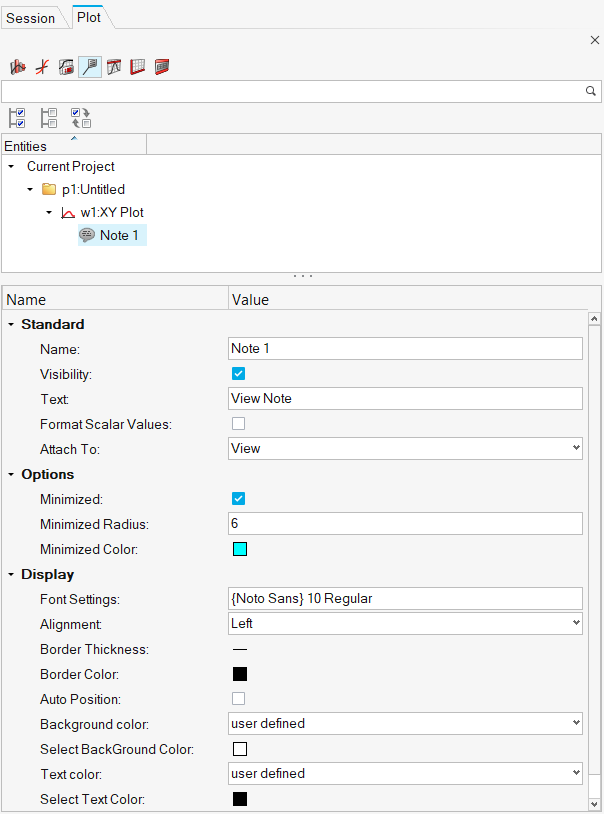Switch to the Session tab
604x814 pixels.
click(x=31, y=18)
